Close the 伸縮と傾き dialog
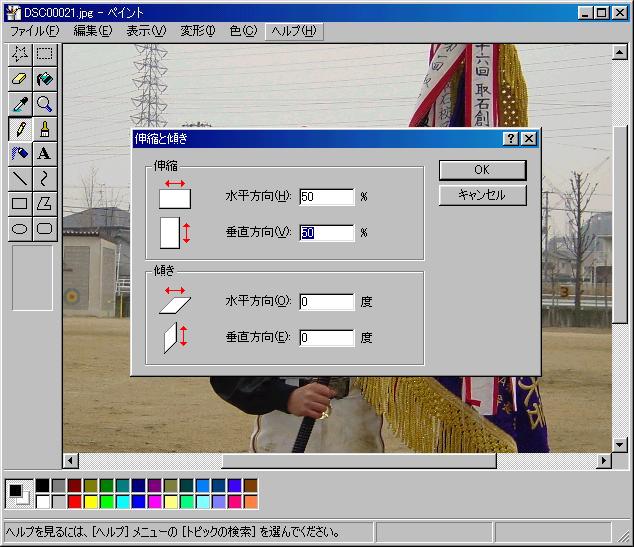This screenshot has width=634, height=547. pyautogui.click(x=528, y=139)
